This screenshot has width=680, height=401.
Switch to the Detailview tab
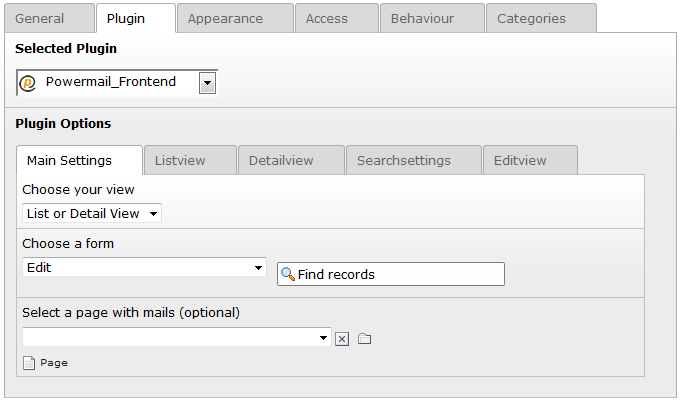coord(281,160)
